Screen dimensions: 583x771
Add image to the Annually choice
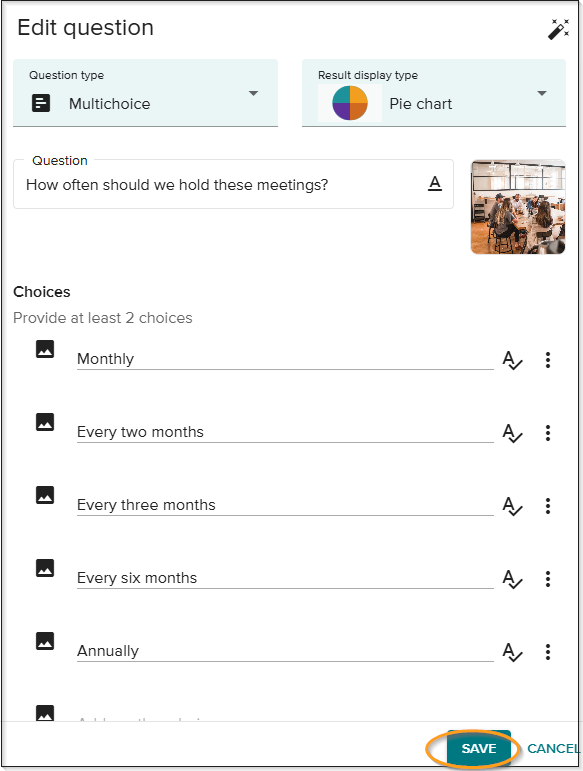click(x=45, y=641)
